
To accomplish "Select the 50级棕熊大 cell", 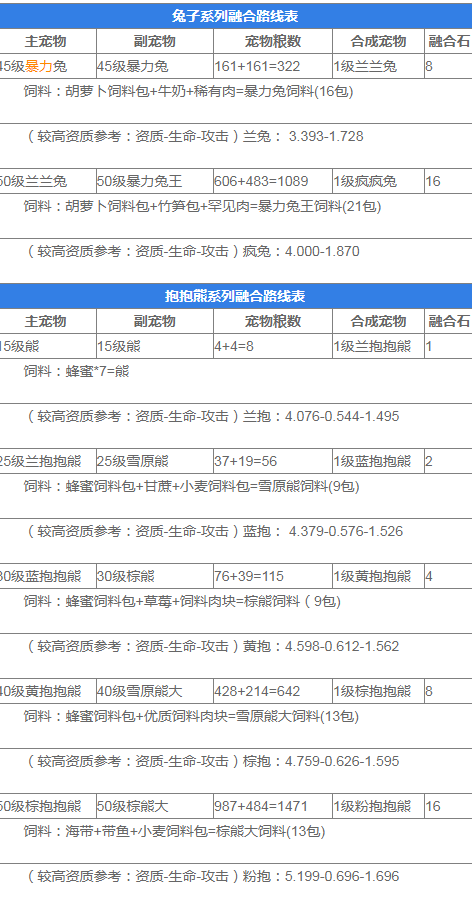I will click(x=155, y=806).
